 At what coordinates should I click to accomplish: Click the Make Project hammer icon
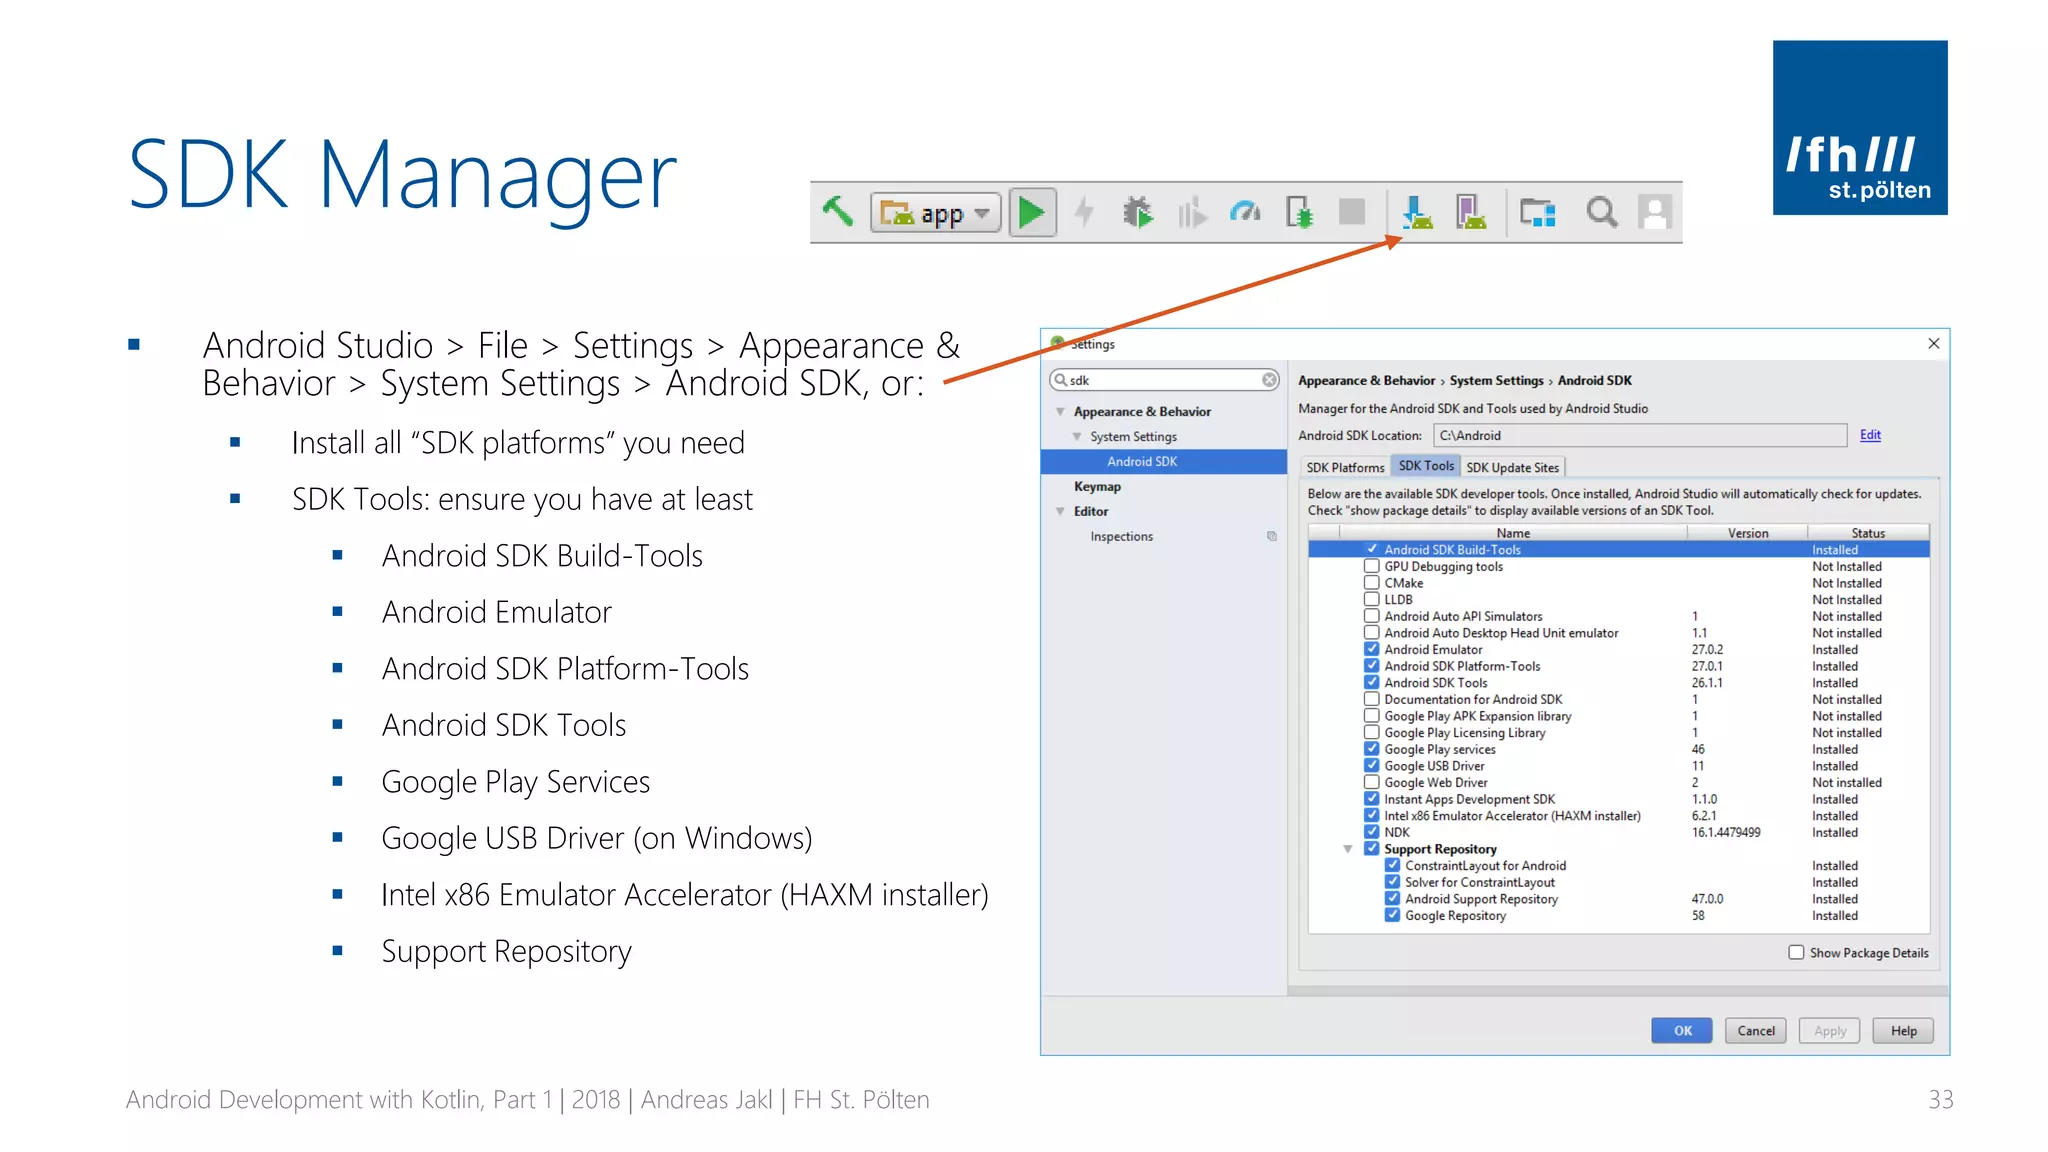[x=838, y=212]
